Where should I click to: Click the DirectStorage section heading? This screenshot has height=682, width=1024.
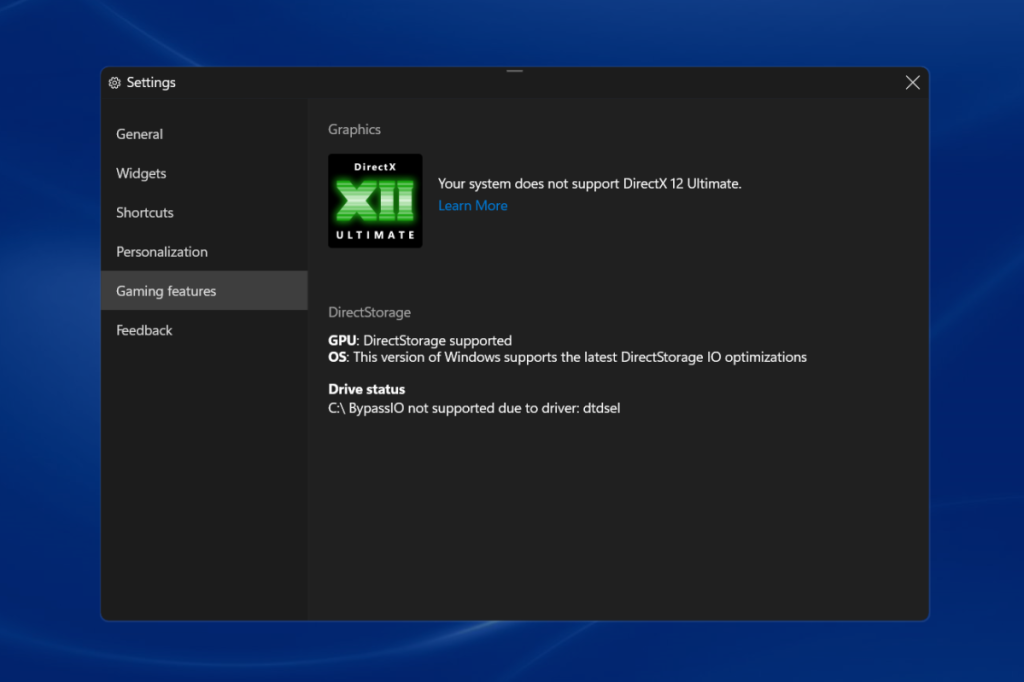pyautogui.click(x=369, y=311)
